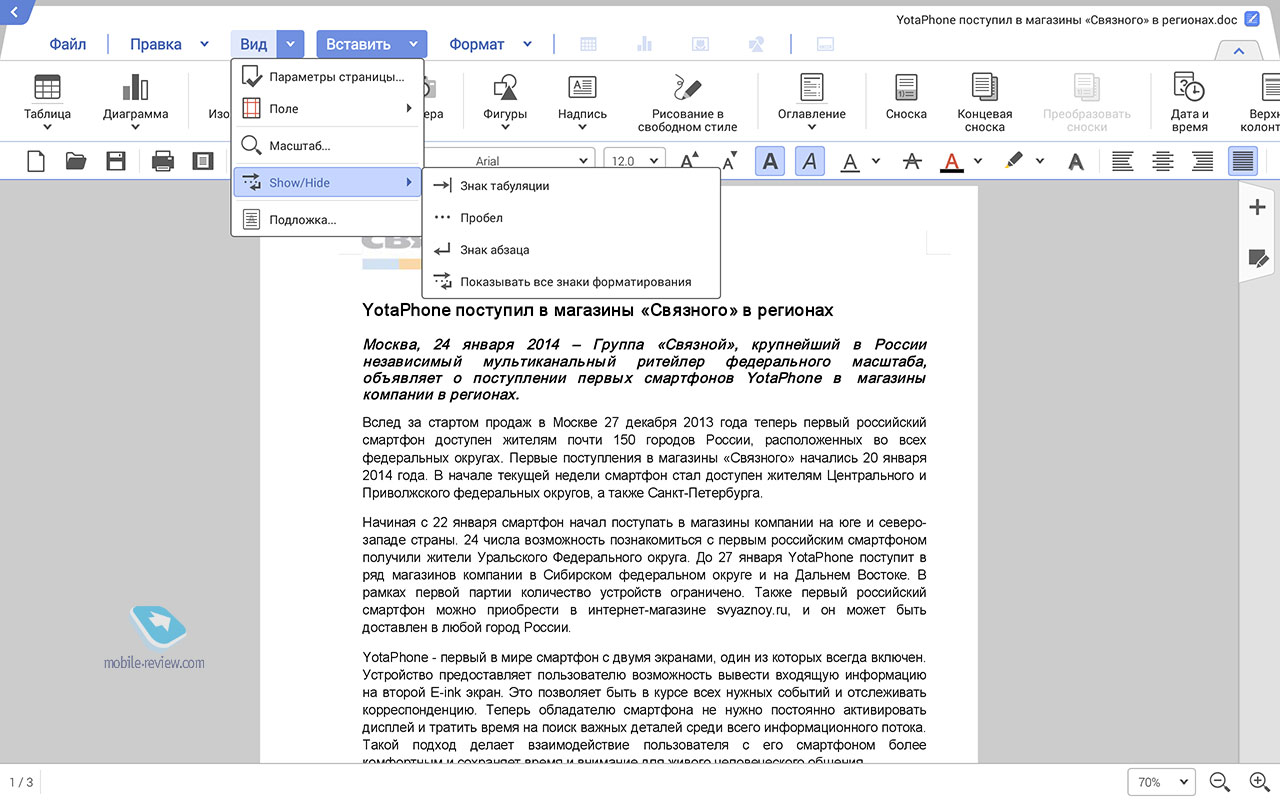Expand font color dropdown arrow
This screenshot has height=800, width=1280.
pyautogui.click(x=978, y=161)
